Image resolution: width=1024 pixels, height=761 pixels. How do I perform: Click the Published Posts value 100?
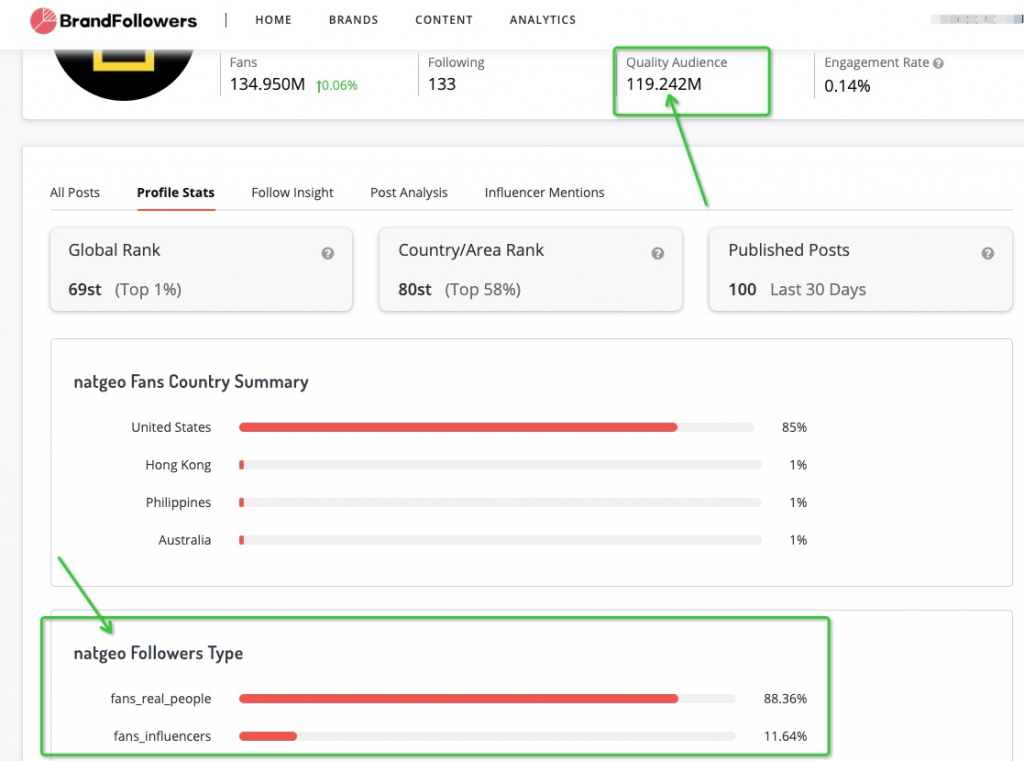[x=743, y=289]
